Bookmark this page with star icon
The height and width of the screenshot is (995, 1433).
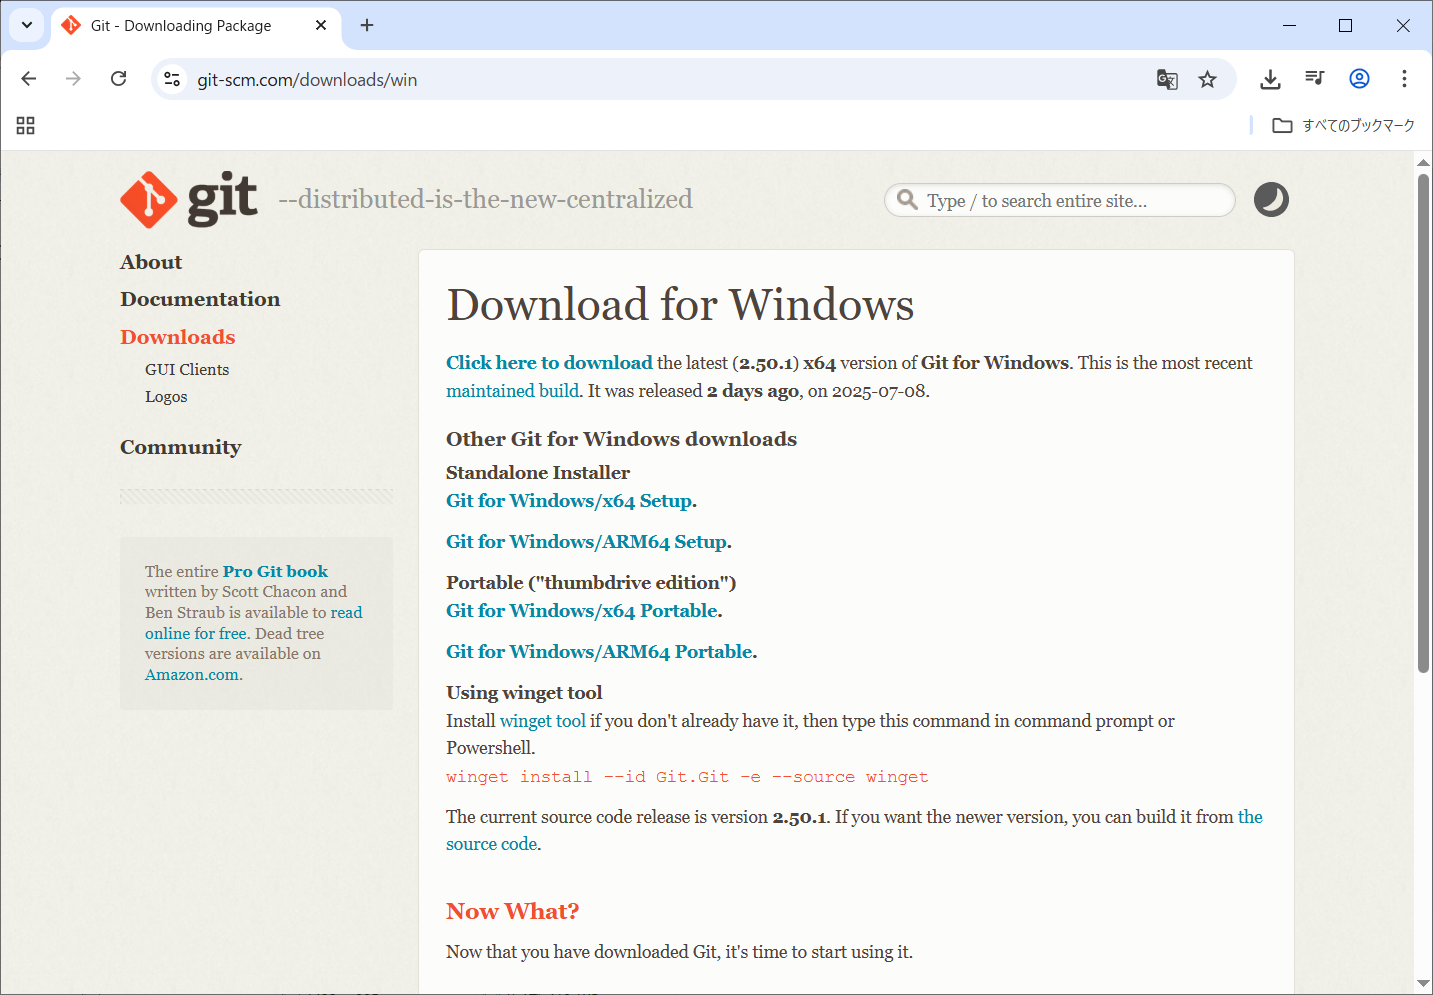[1207, 79]
